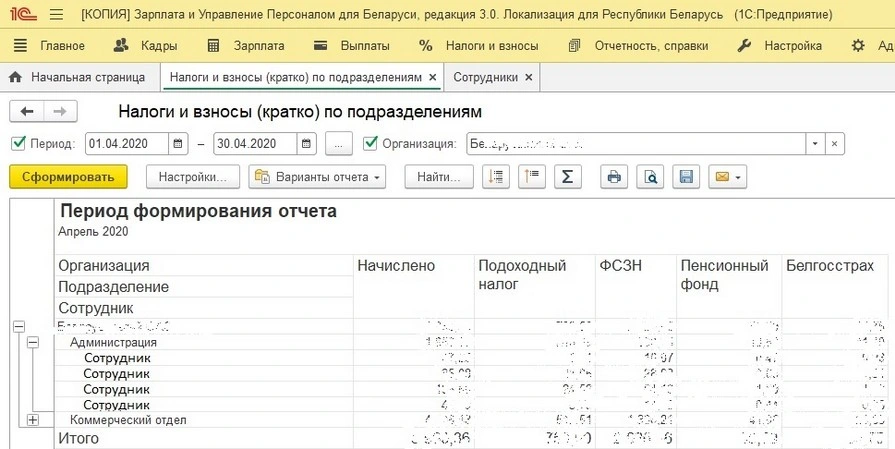This screenshot has height=449, width=895.
Task: Toggle the Организация checkbox
Action: tap(371, 144)
